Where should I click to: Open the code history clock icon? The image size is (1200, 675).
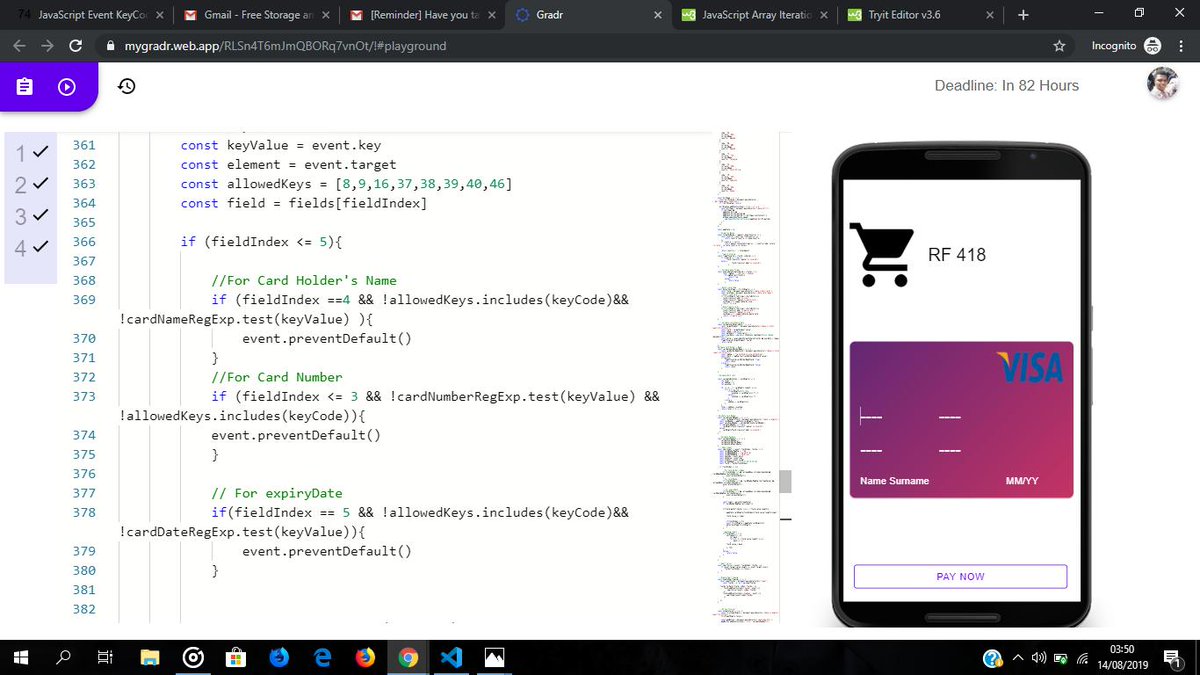[x=127, y=87]
